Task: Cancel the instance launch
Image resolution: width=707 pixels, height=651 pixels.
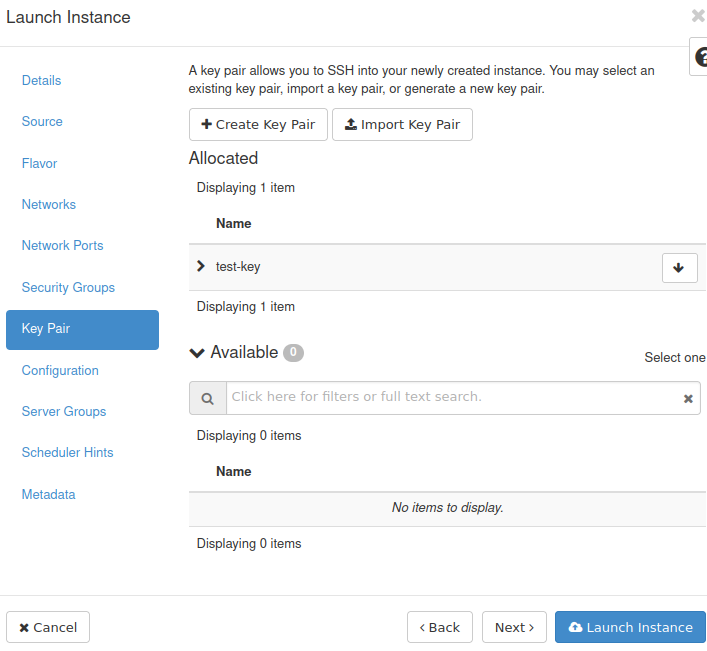Action: pos(48,627)
